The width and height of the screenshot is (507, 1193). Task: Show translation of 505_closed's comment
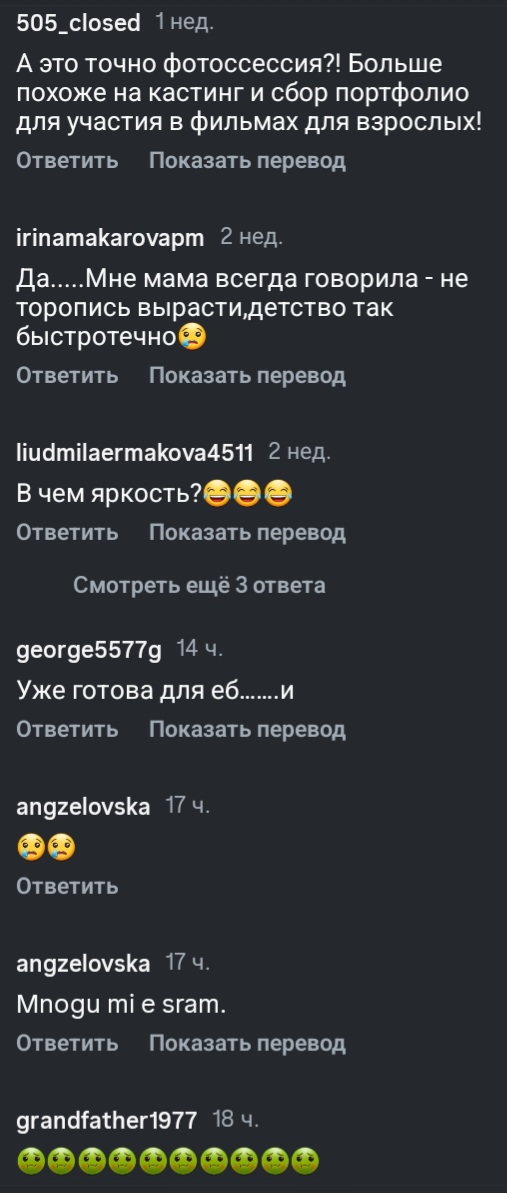point(247,161)
